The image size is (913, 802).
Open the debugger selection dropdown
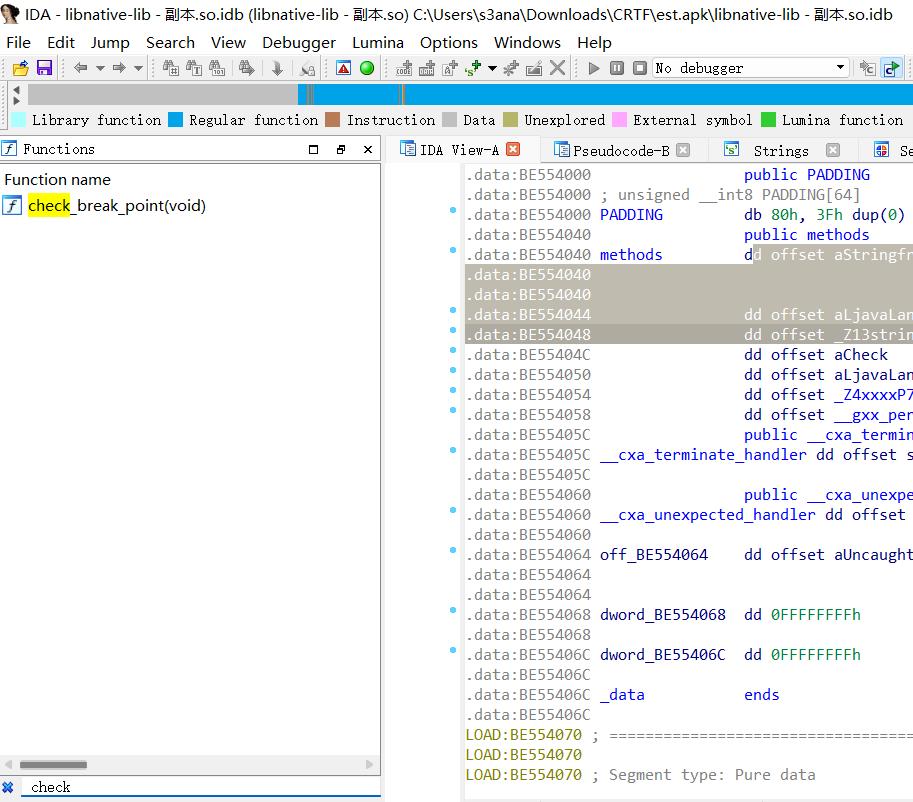point(840,68)
